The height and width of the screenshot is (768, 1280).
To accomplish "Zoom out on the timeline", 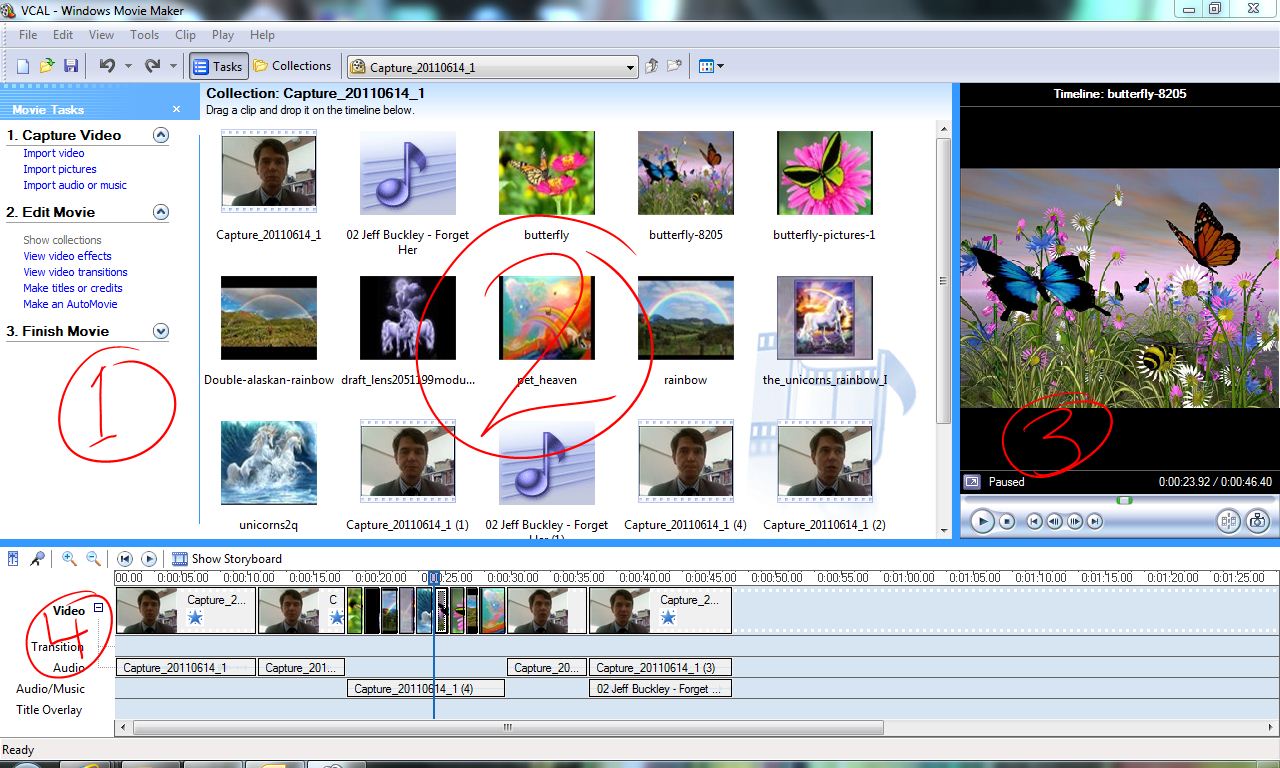I will [93, 559].
